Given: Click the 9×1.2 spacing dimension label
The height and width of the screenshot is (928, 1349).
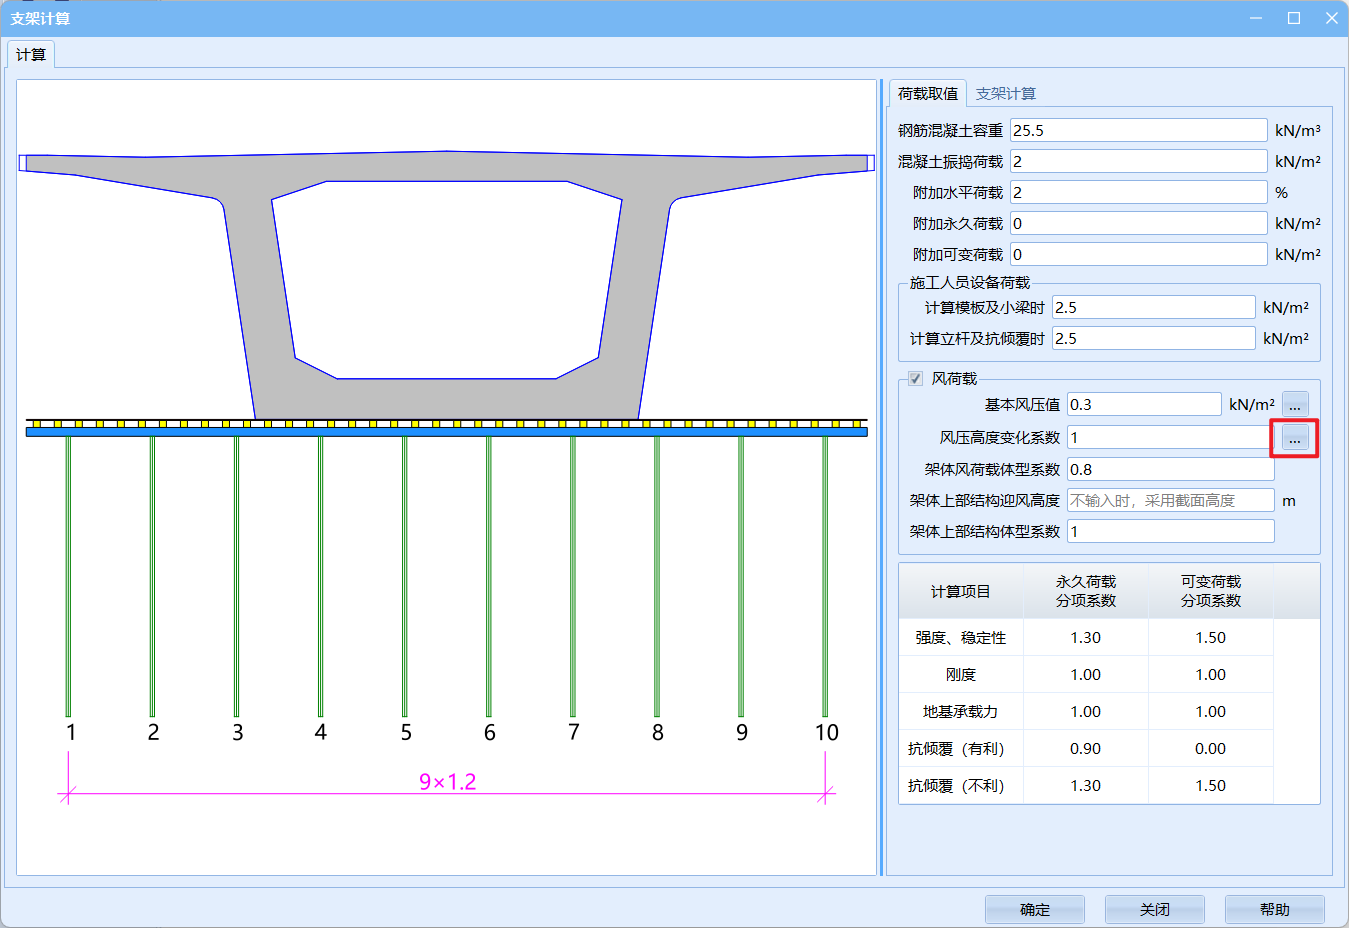Looking at the screenshot, I should point(447,782).
